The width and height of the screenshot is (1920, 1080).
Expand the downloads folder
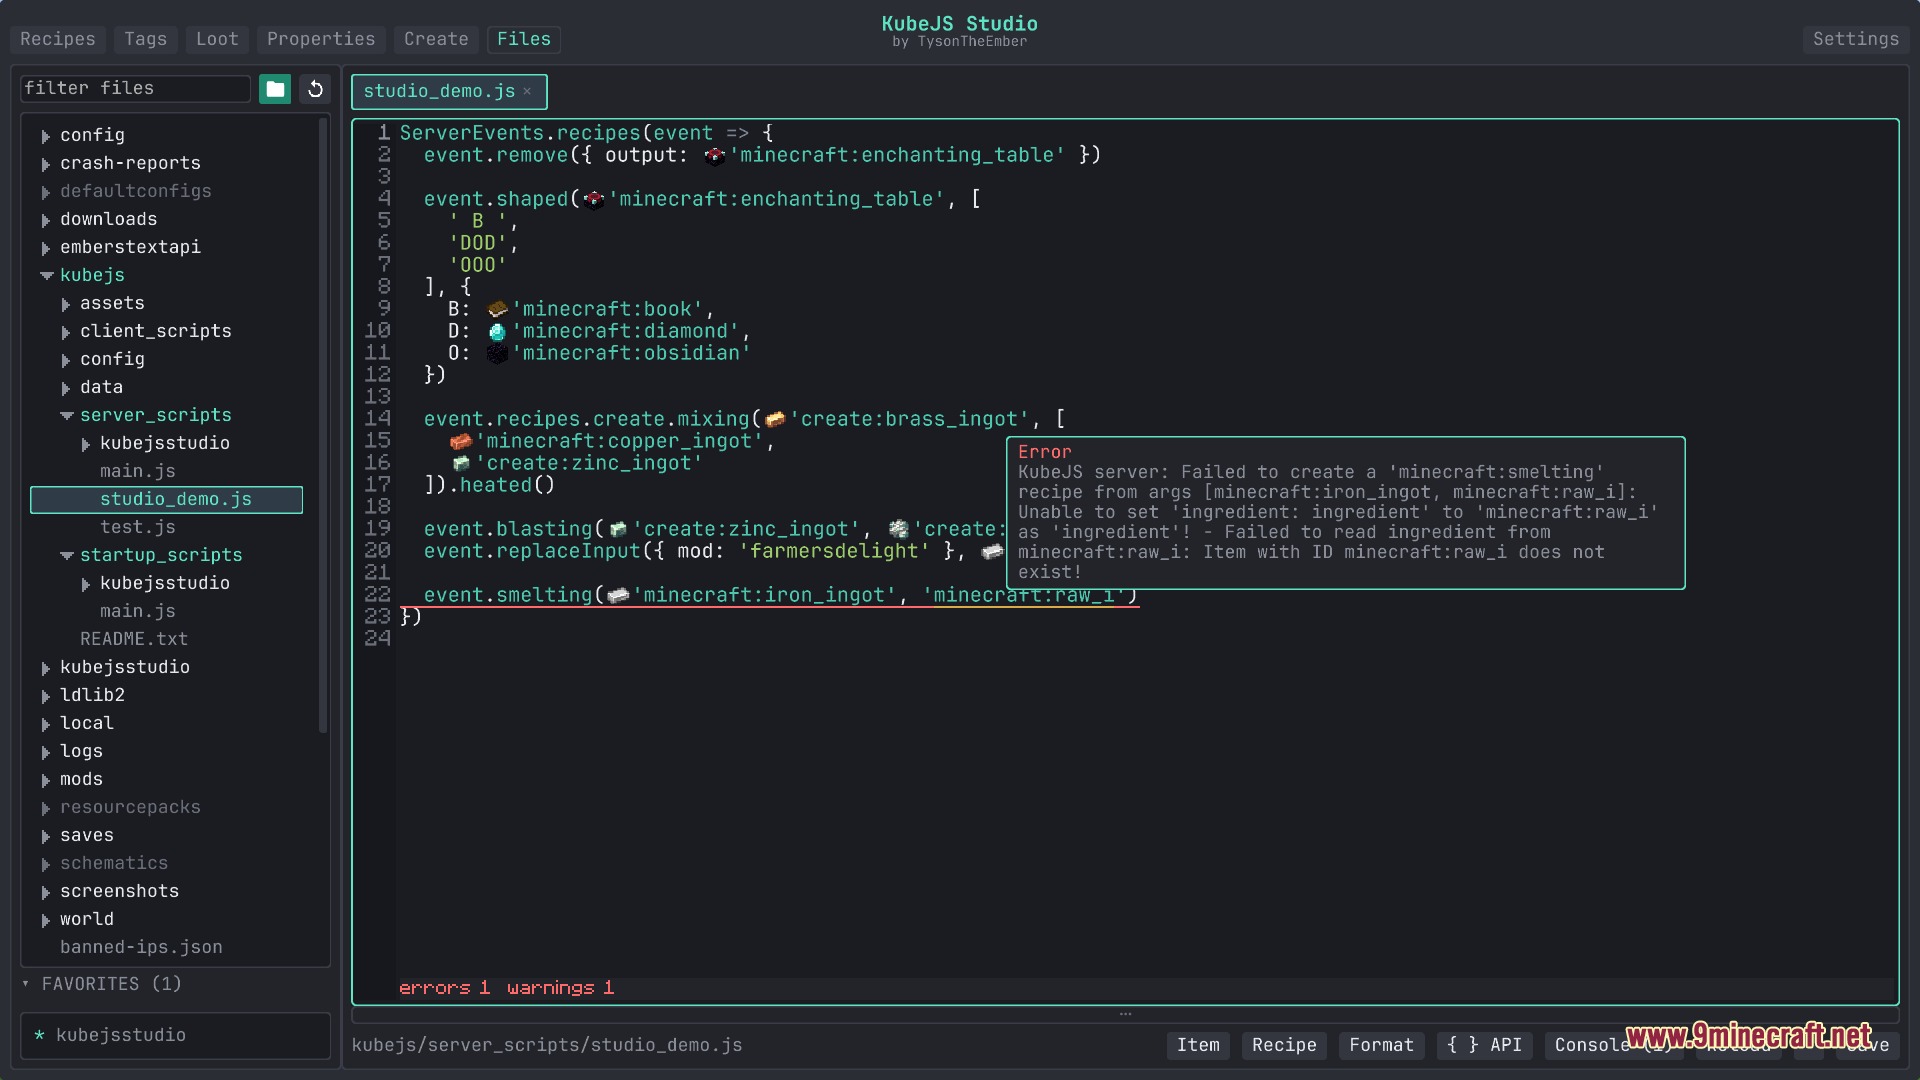click(x=46, y=220)
